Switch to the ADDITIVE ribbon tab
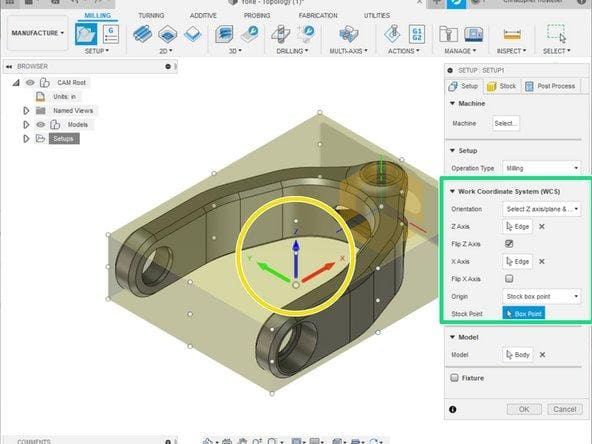This screenshot has width=592, height=444. 203,15
